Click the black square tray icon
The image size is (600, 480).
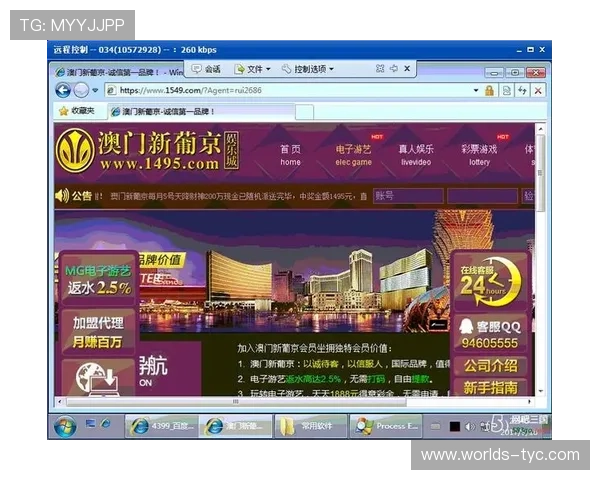pos(455,426)
